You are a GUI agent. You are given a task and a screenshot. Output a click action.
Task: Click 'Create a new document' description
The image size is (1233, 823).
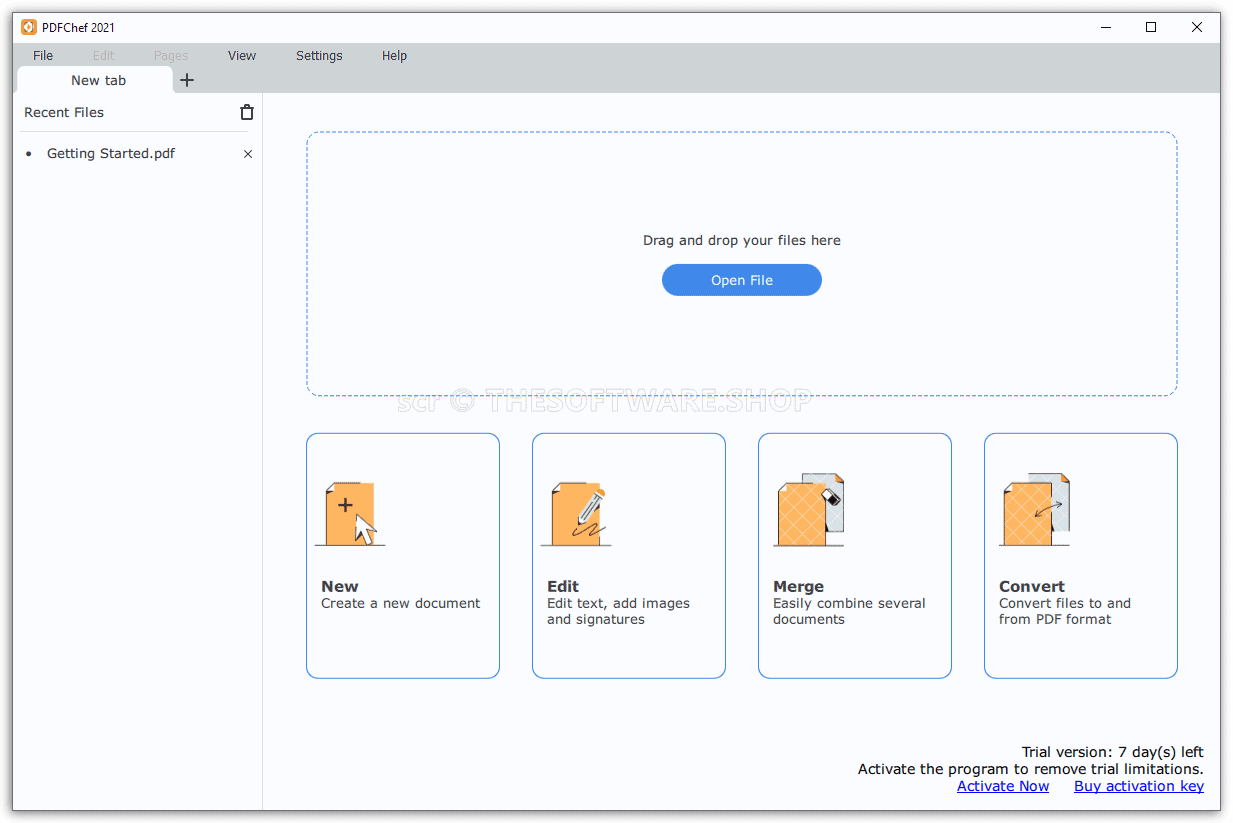tap(401, 603)
